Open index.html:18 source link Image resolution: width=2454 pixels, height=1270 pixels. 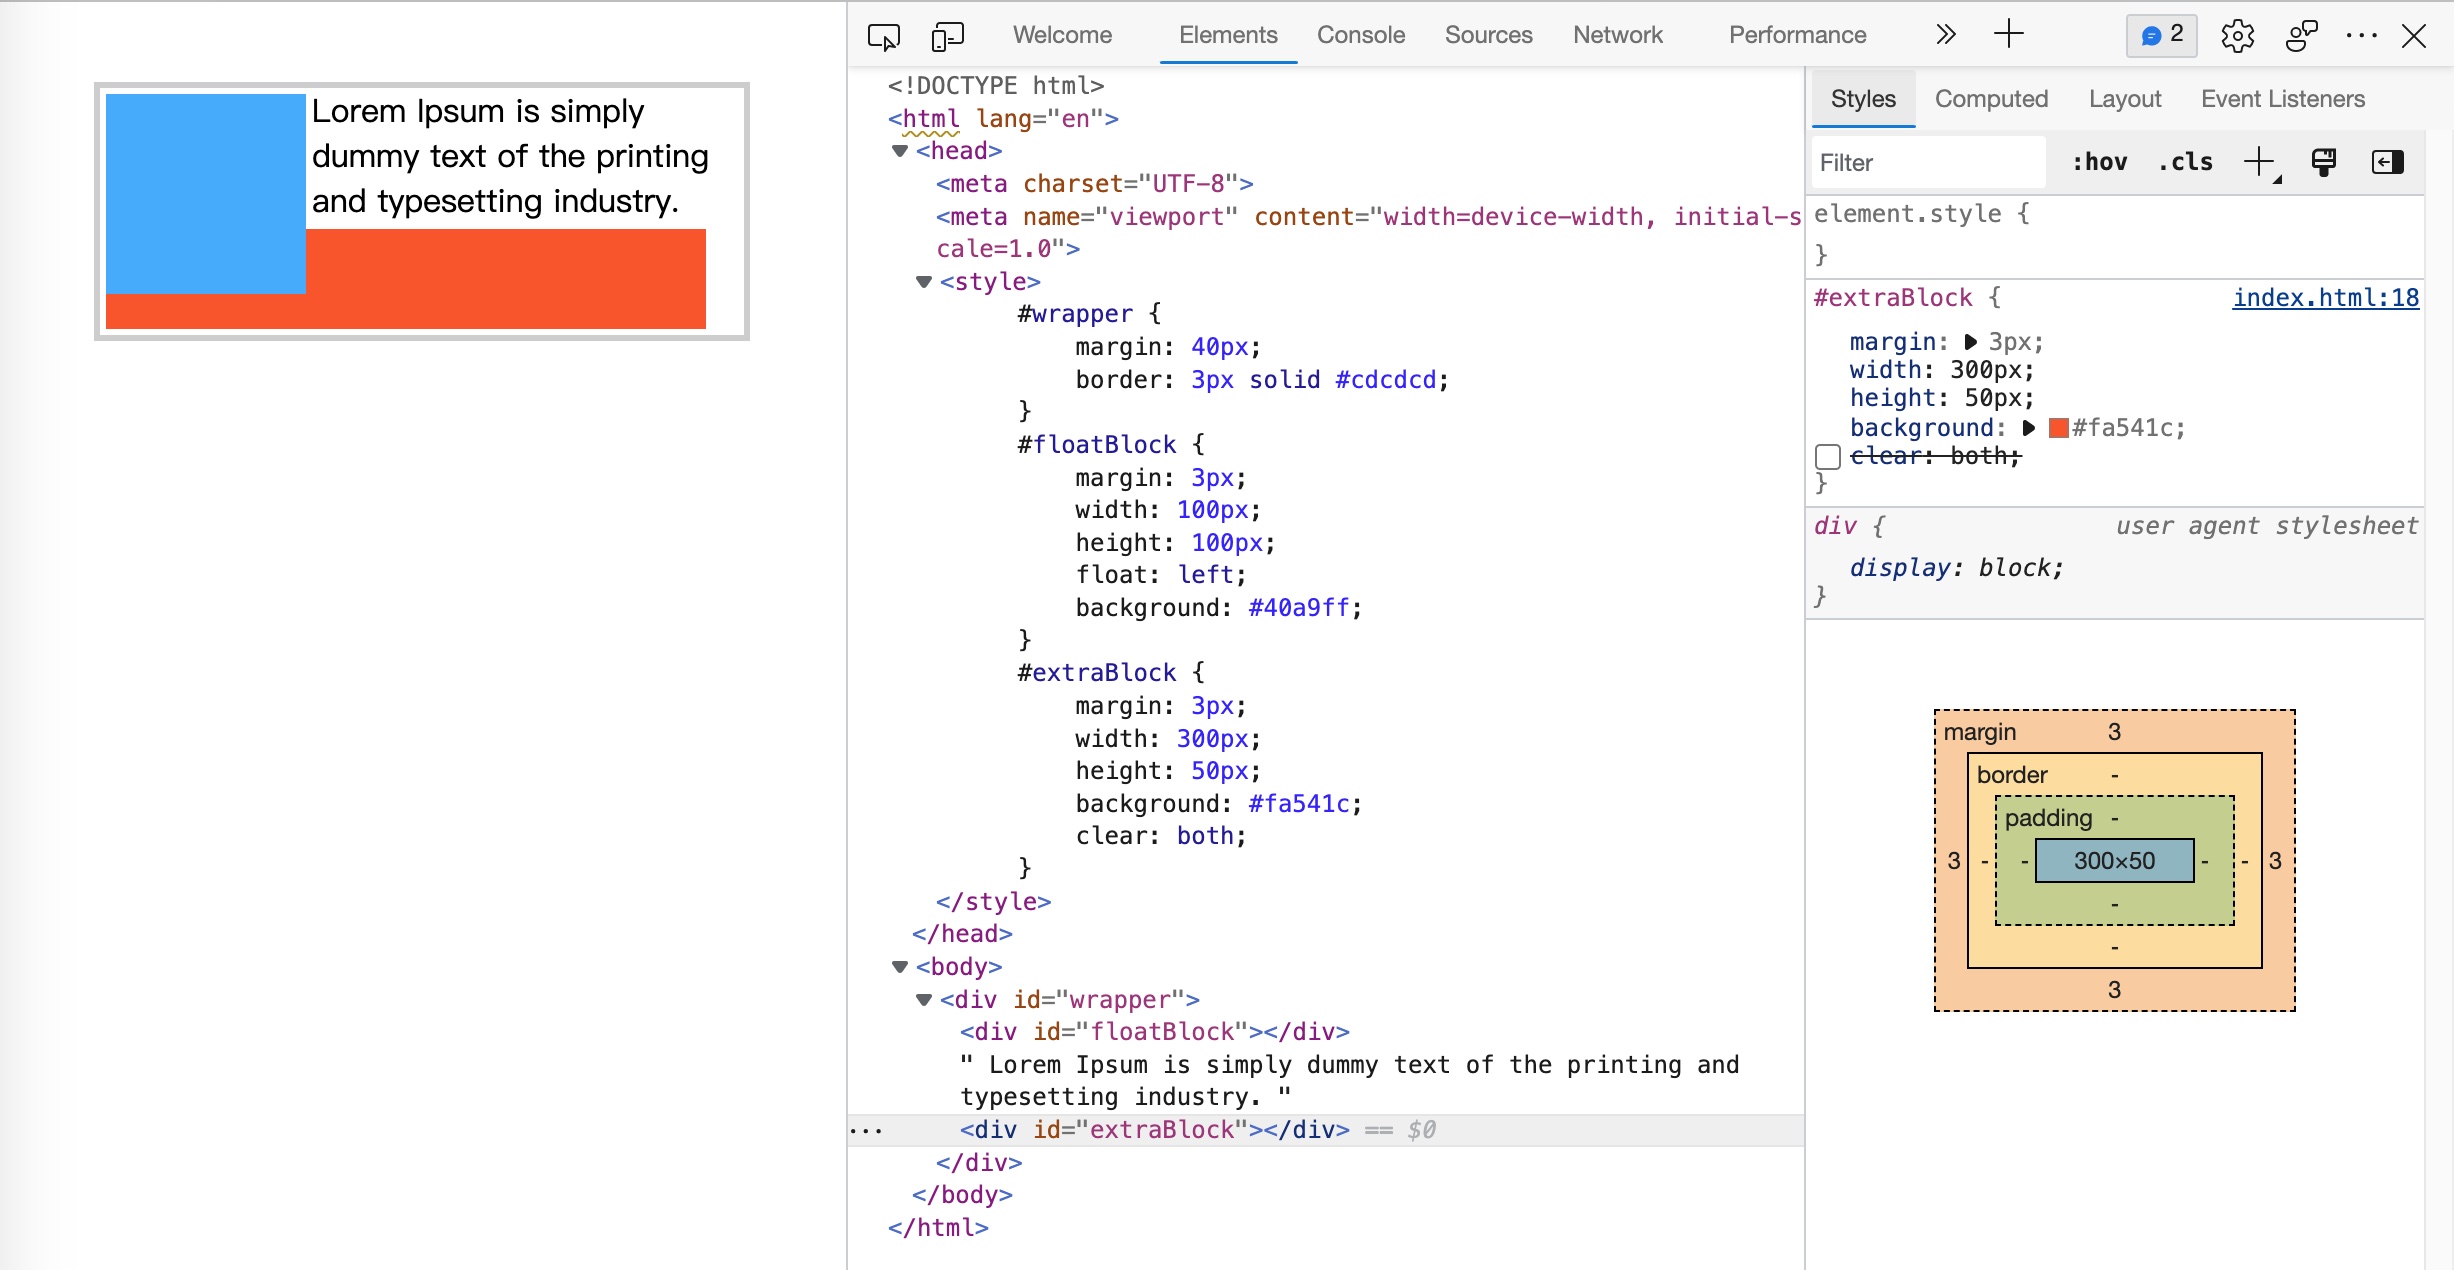[2325, 298]
